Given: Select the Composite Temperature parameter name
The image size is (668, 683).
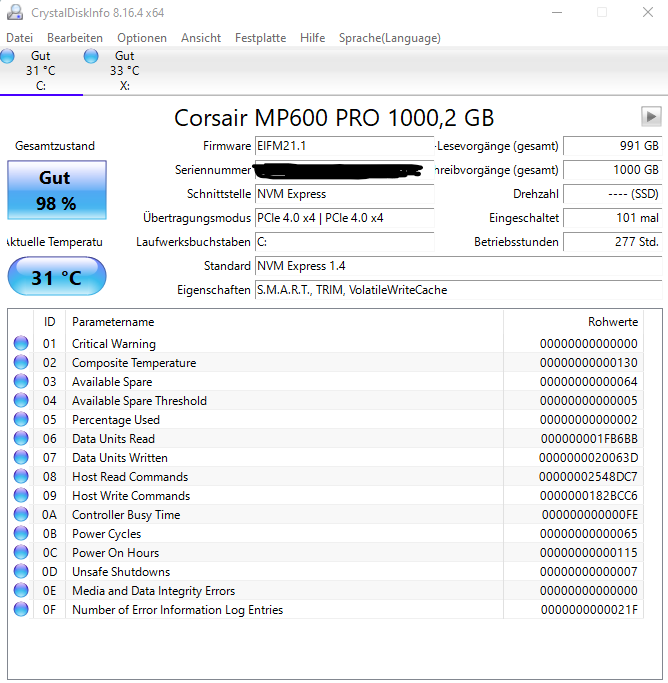Looking at the screenshot, I should pos(134,363).
